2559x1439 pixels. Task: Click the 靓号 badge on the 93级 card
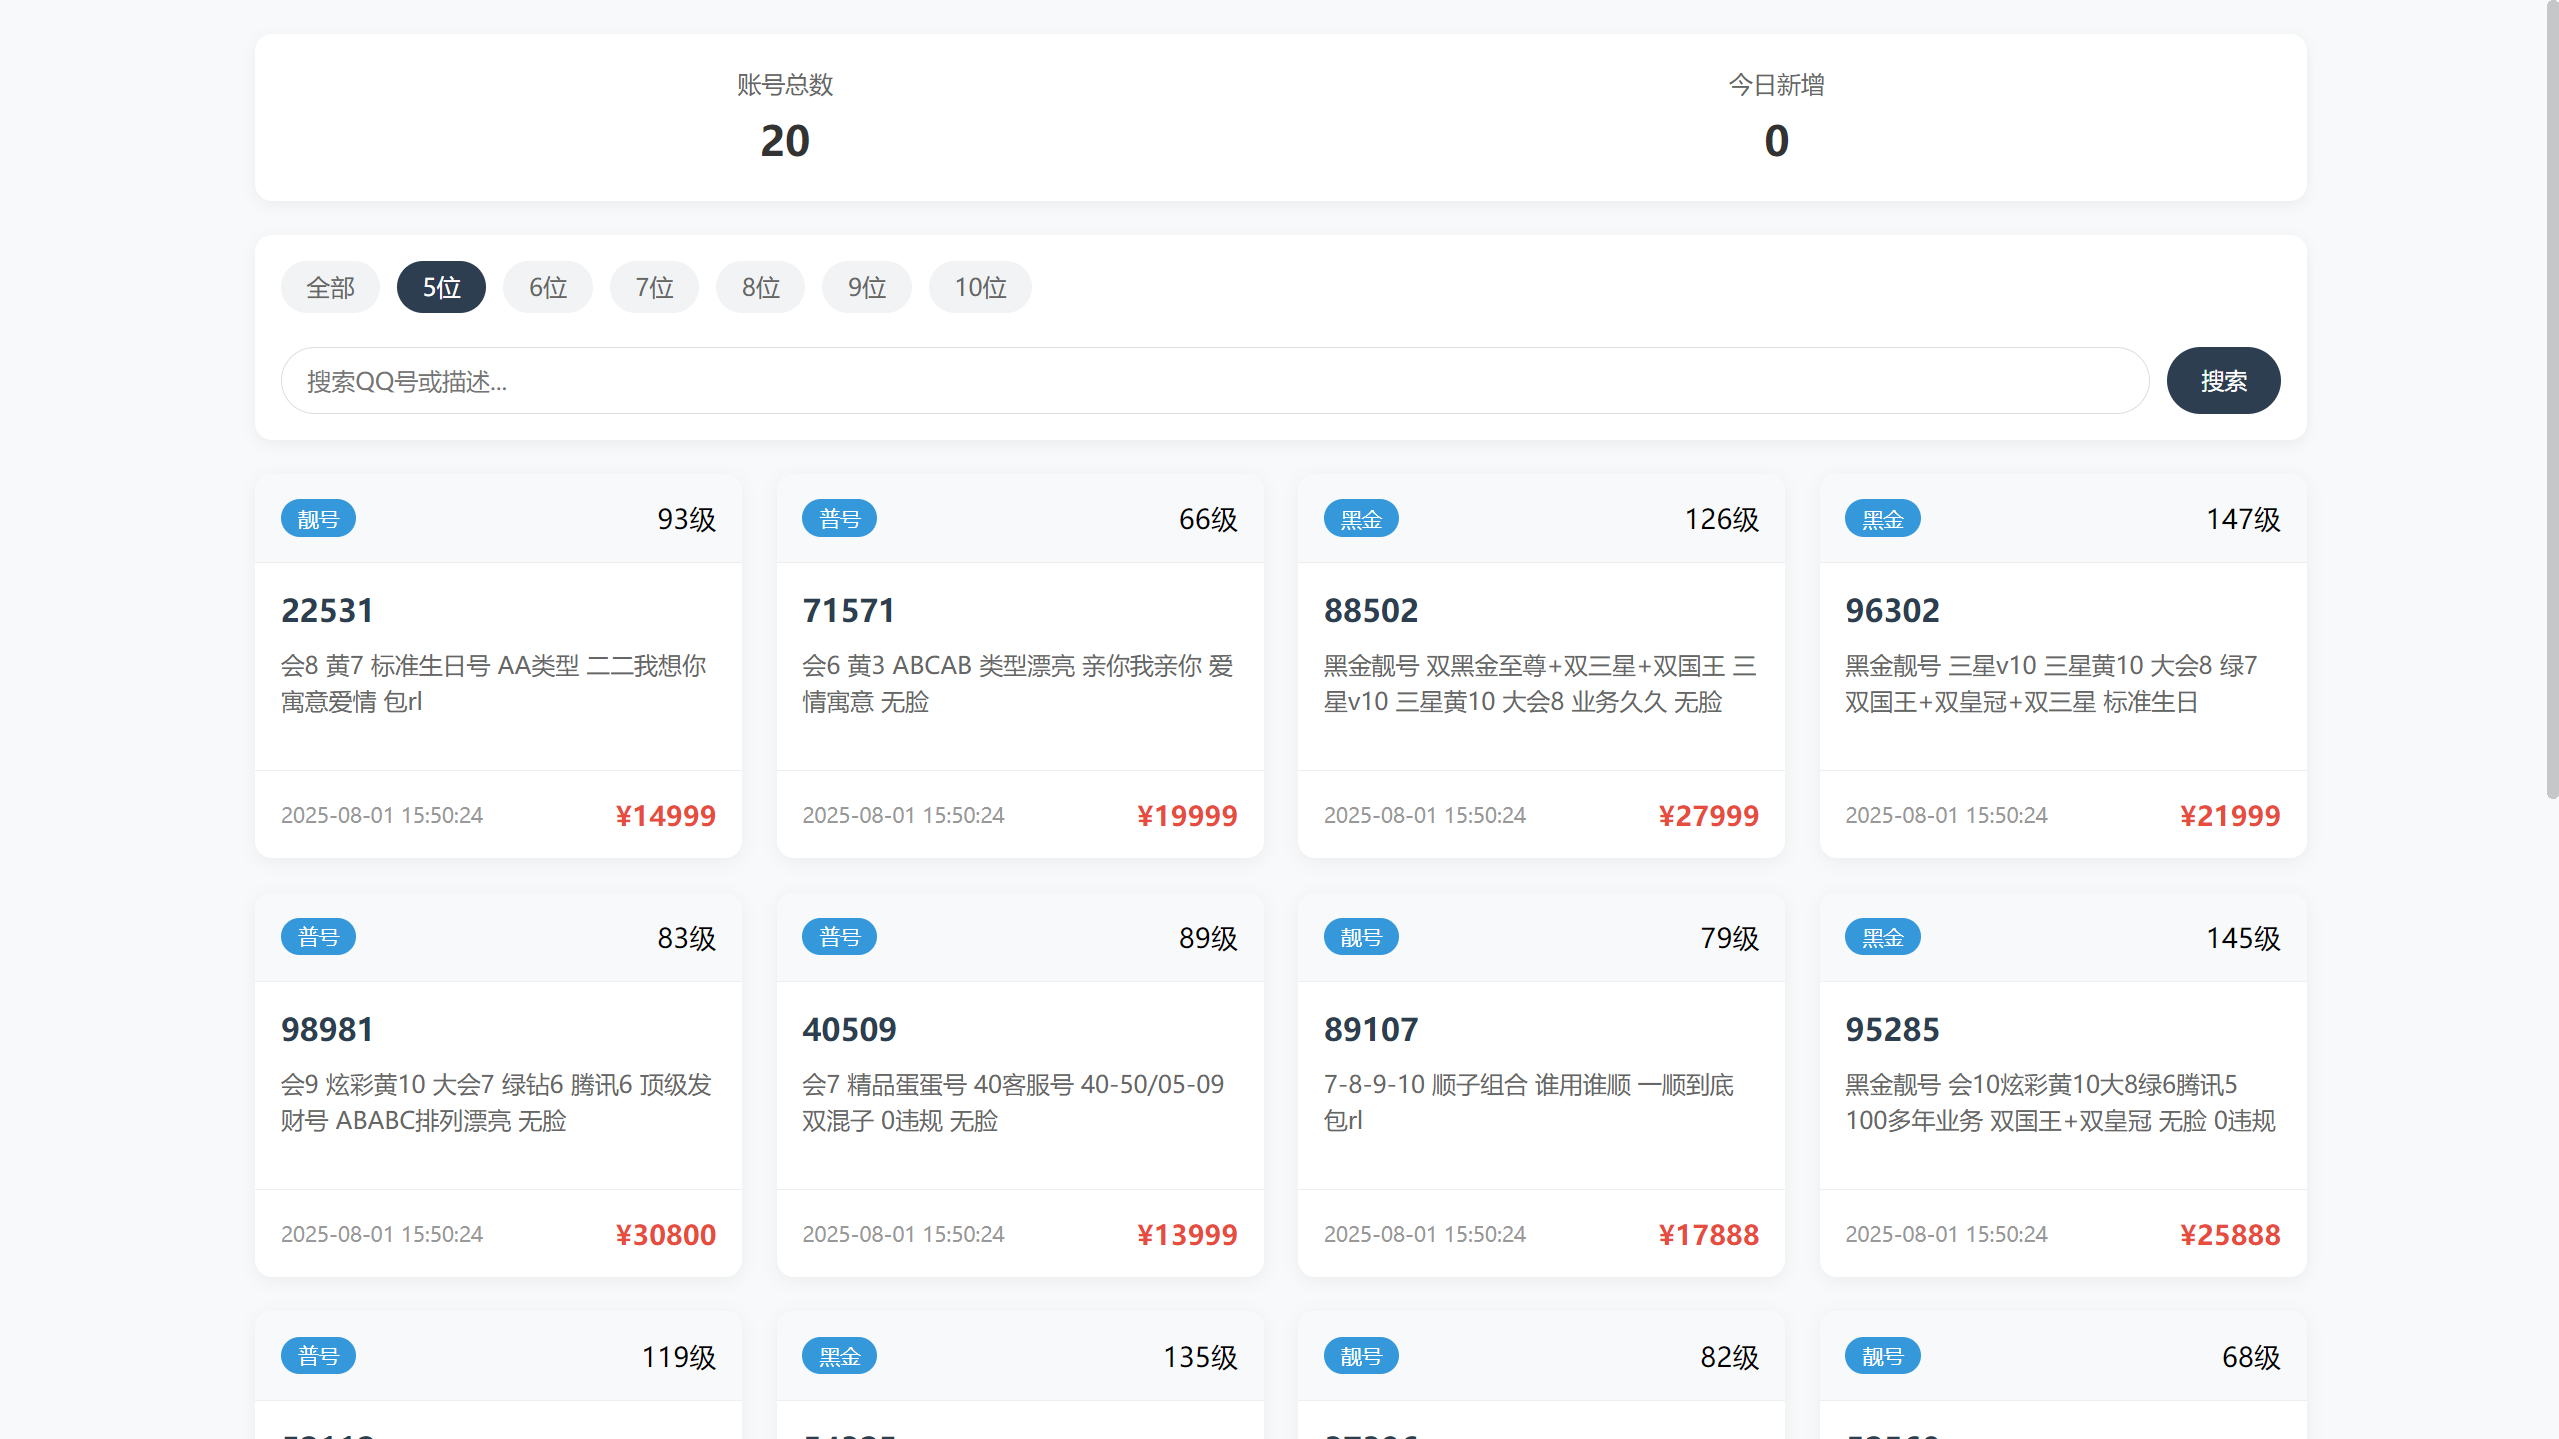[318, 519]
